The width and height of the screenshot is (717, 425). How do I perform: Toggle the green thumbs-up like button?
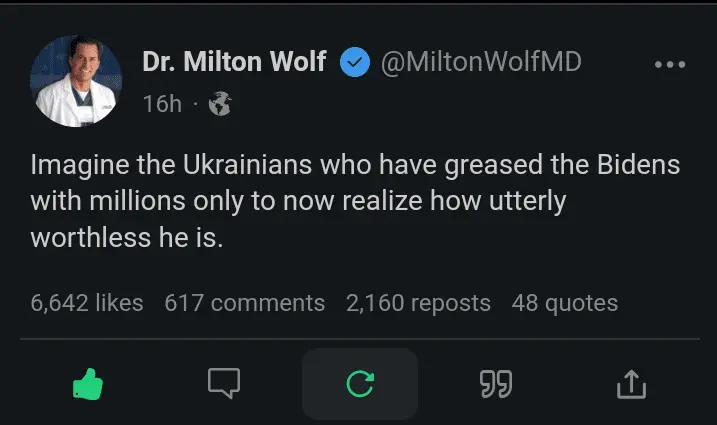click(87, 384)
